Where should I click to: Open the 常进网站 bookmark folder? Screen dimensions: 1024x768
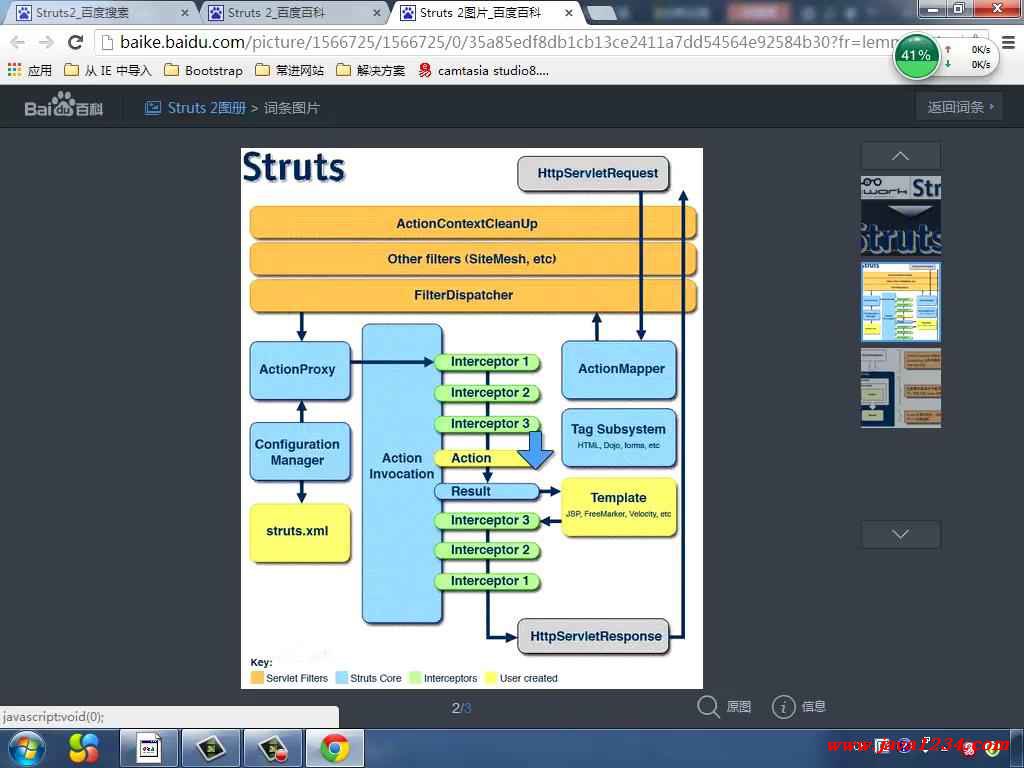(x=289, y=70)
